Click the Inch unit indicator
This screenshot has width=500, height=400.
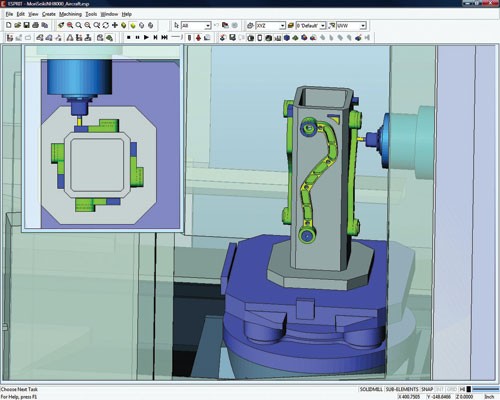tap(489, 397)
